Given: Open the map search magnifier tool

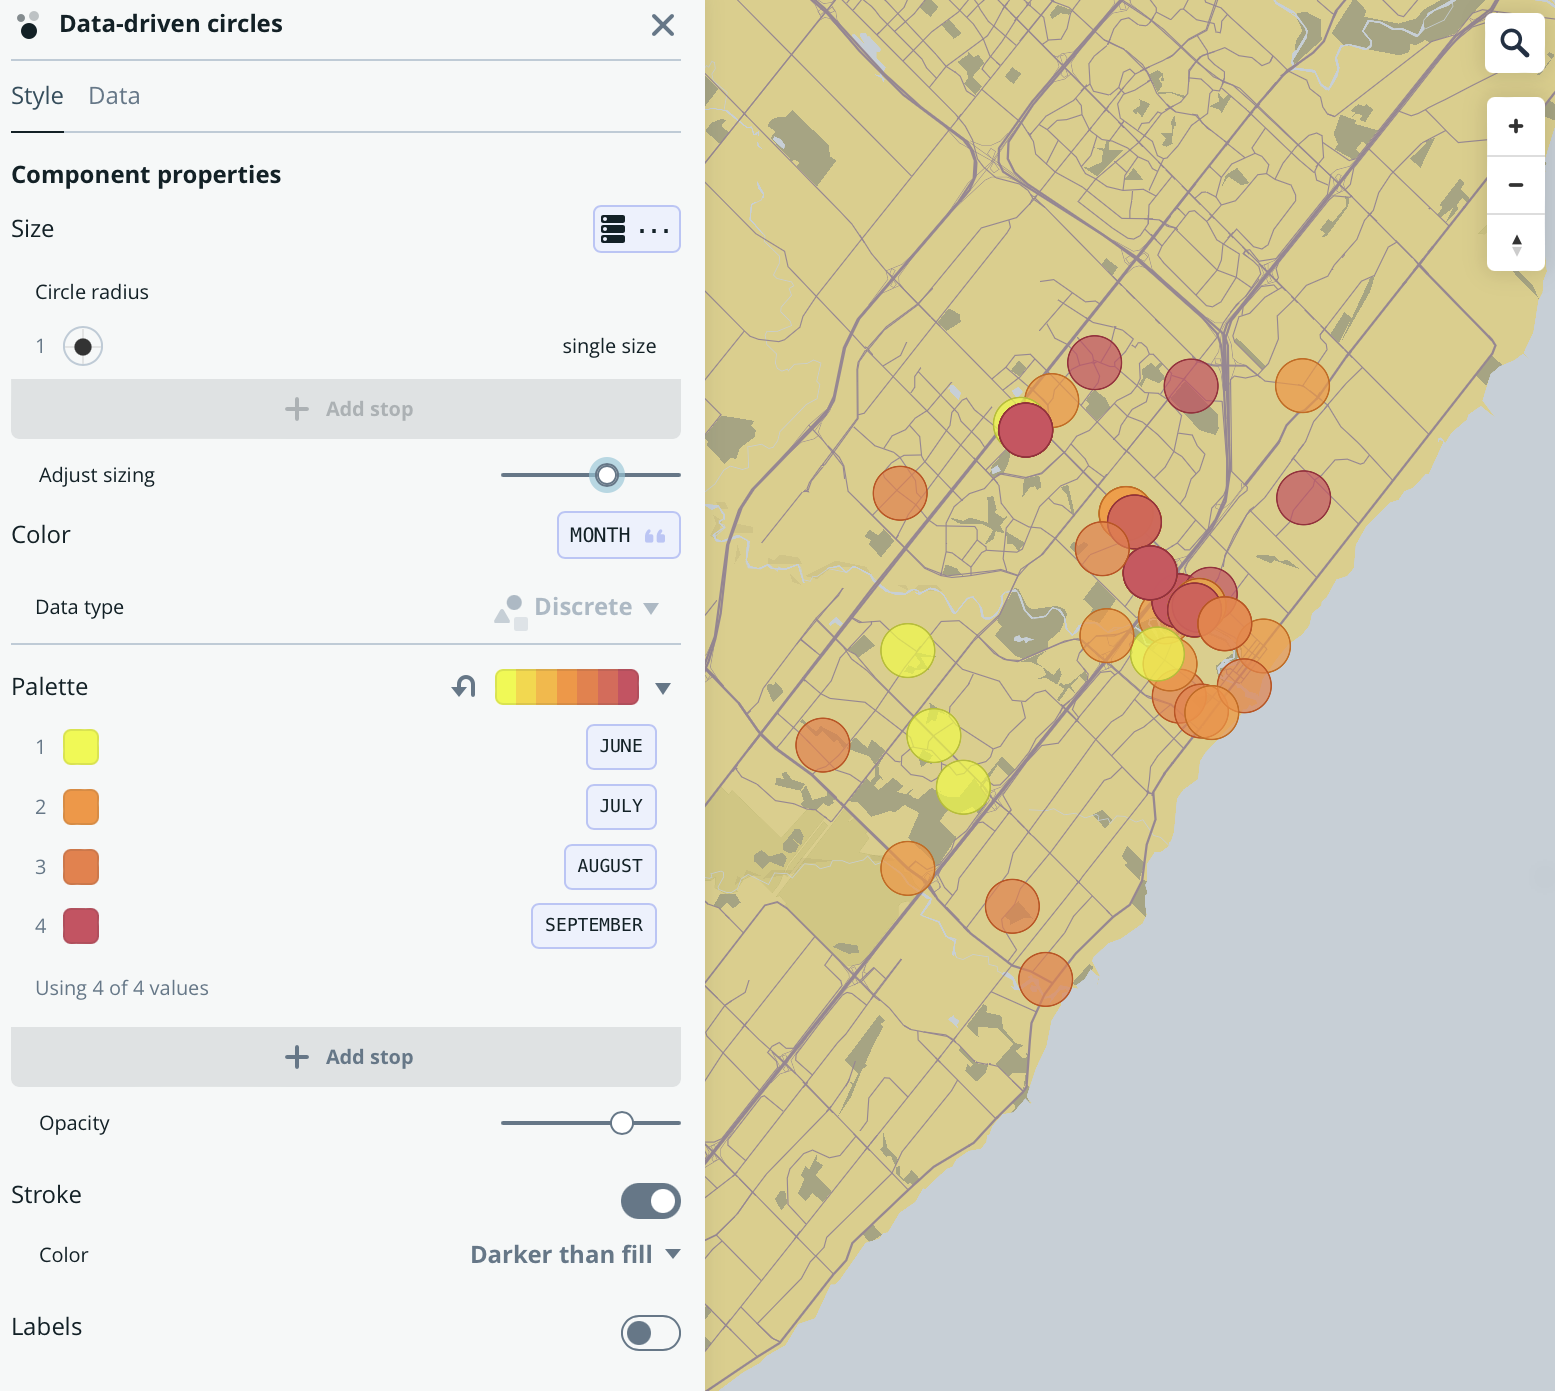Looking at the screenshot, I should coord(1514,43).
